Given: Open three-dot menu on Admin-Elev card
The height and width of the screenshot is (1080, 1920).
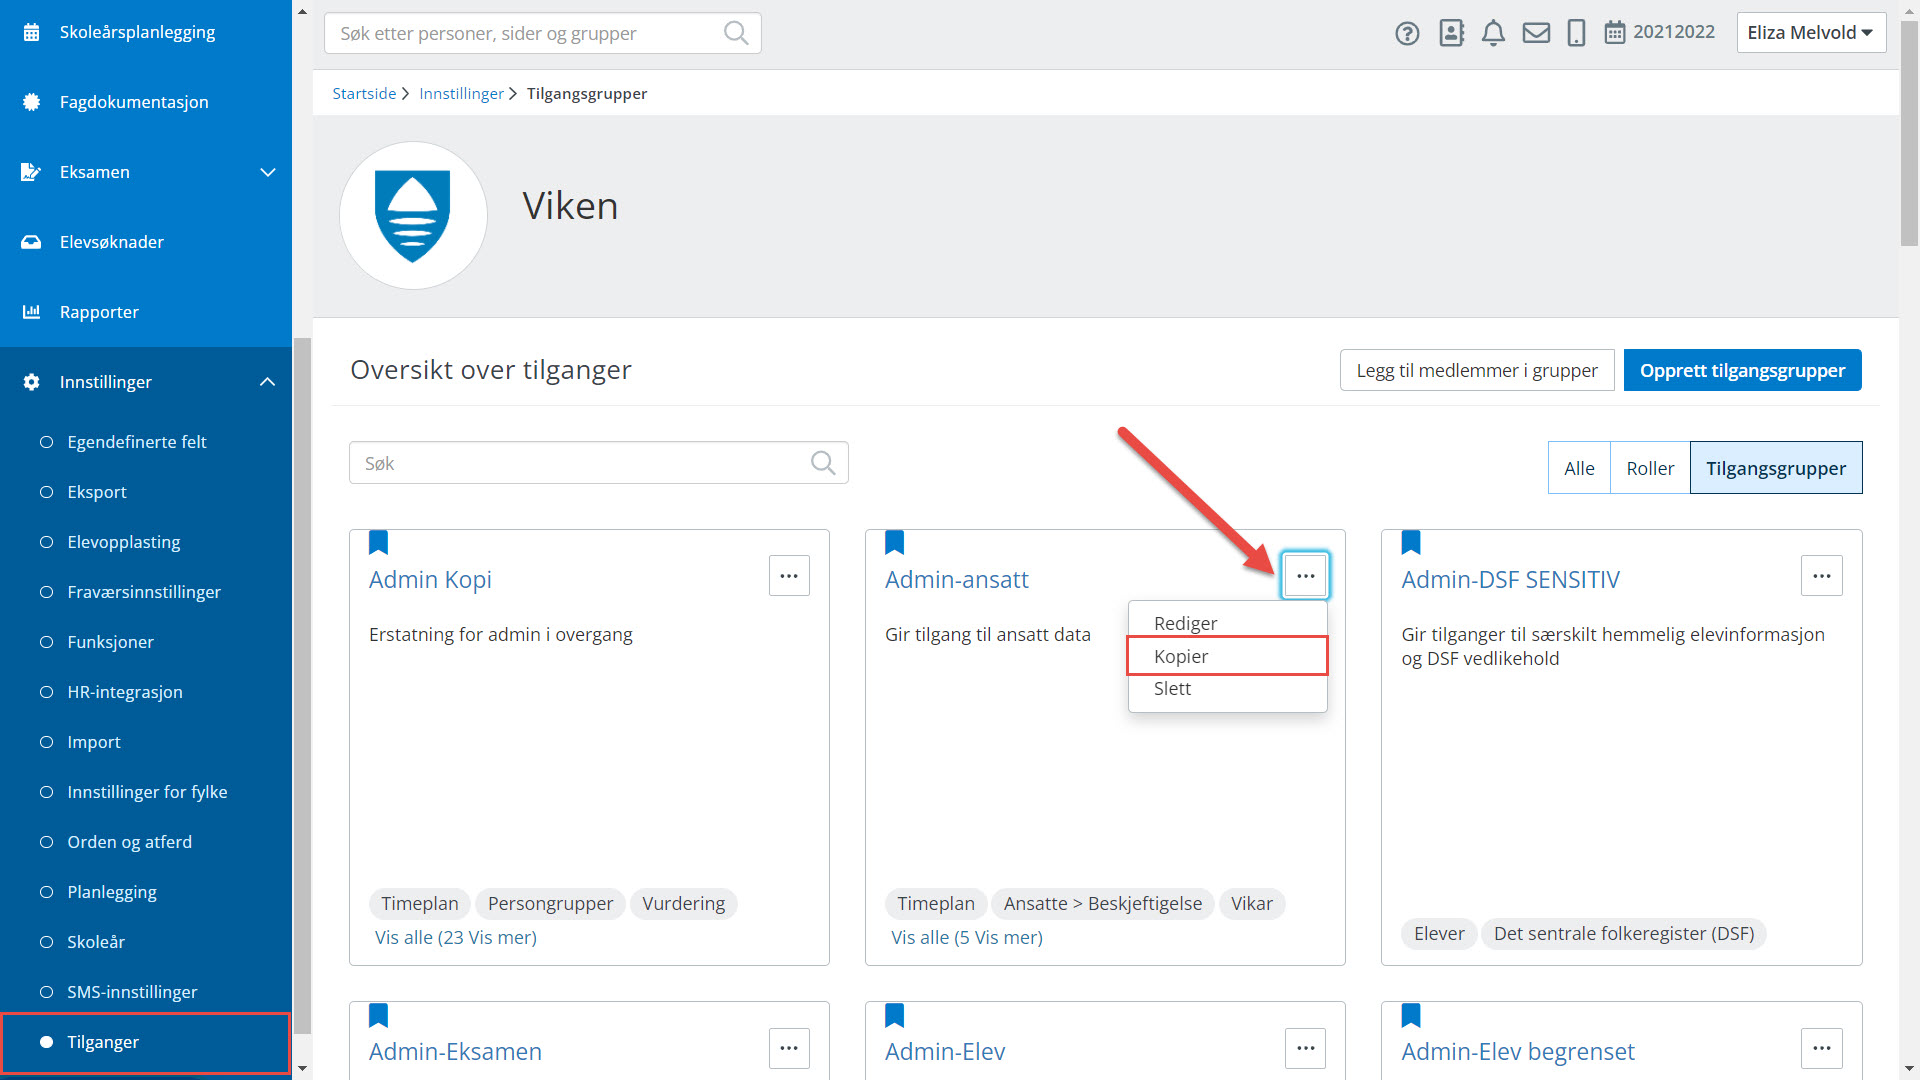Looking at the screenshot, I should coord(1305,1048).
